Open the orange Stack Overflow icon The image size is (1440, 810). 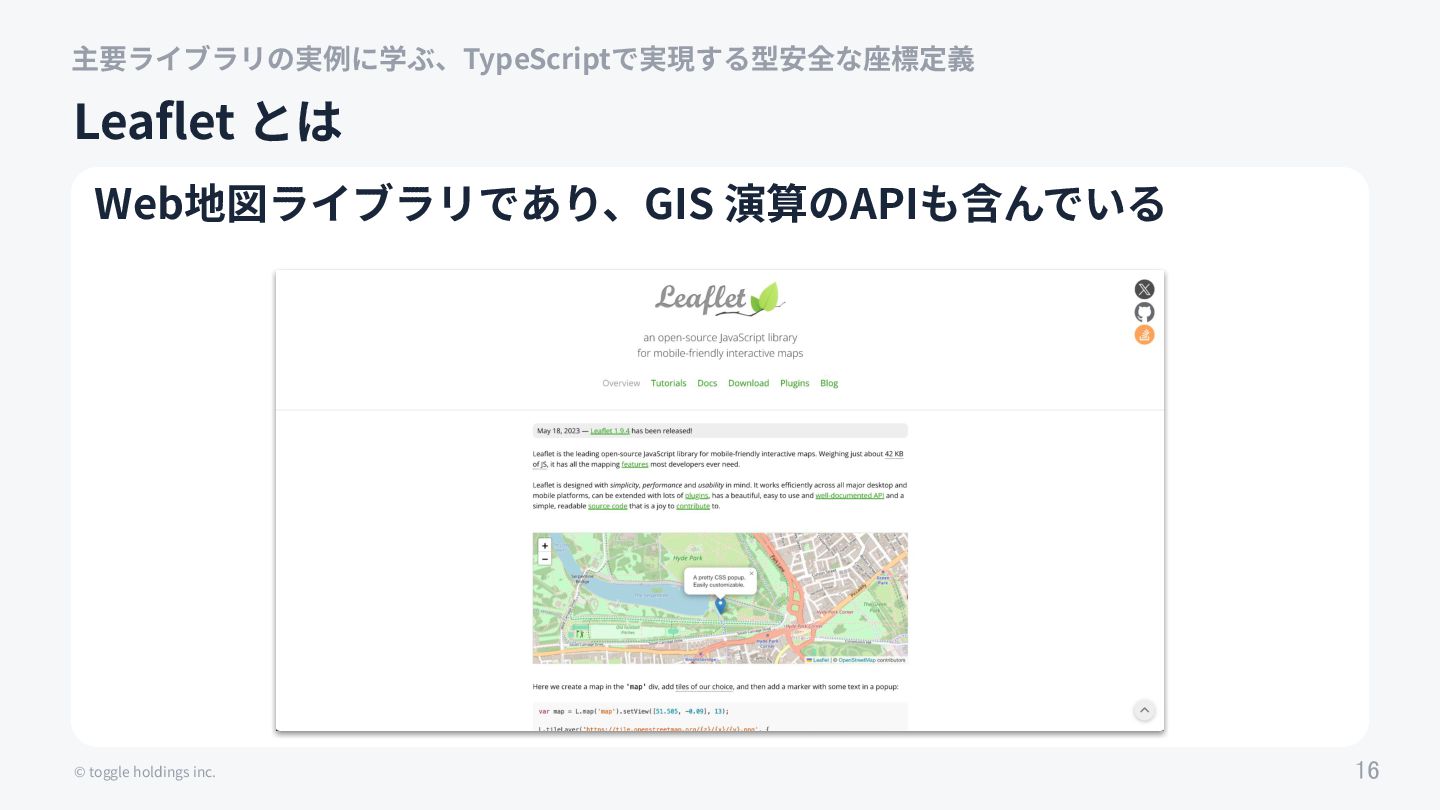[x=1144, y=335]
